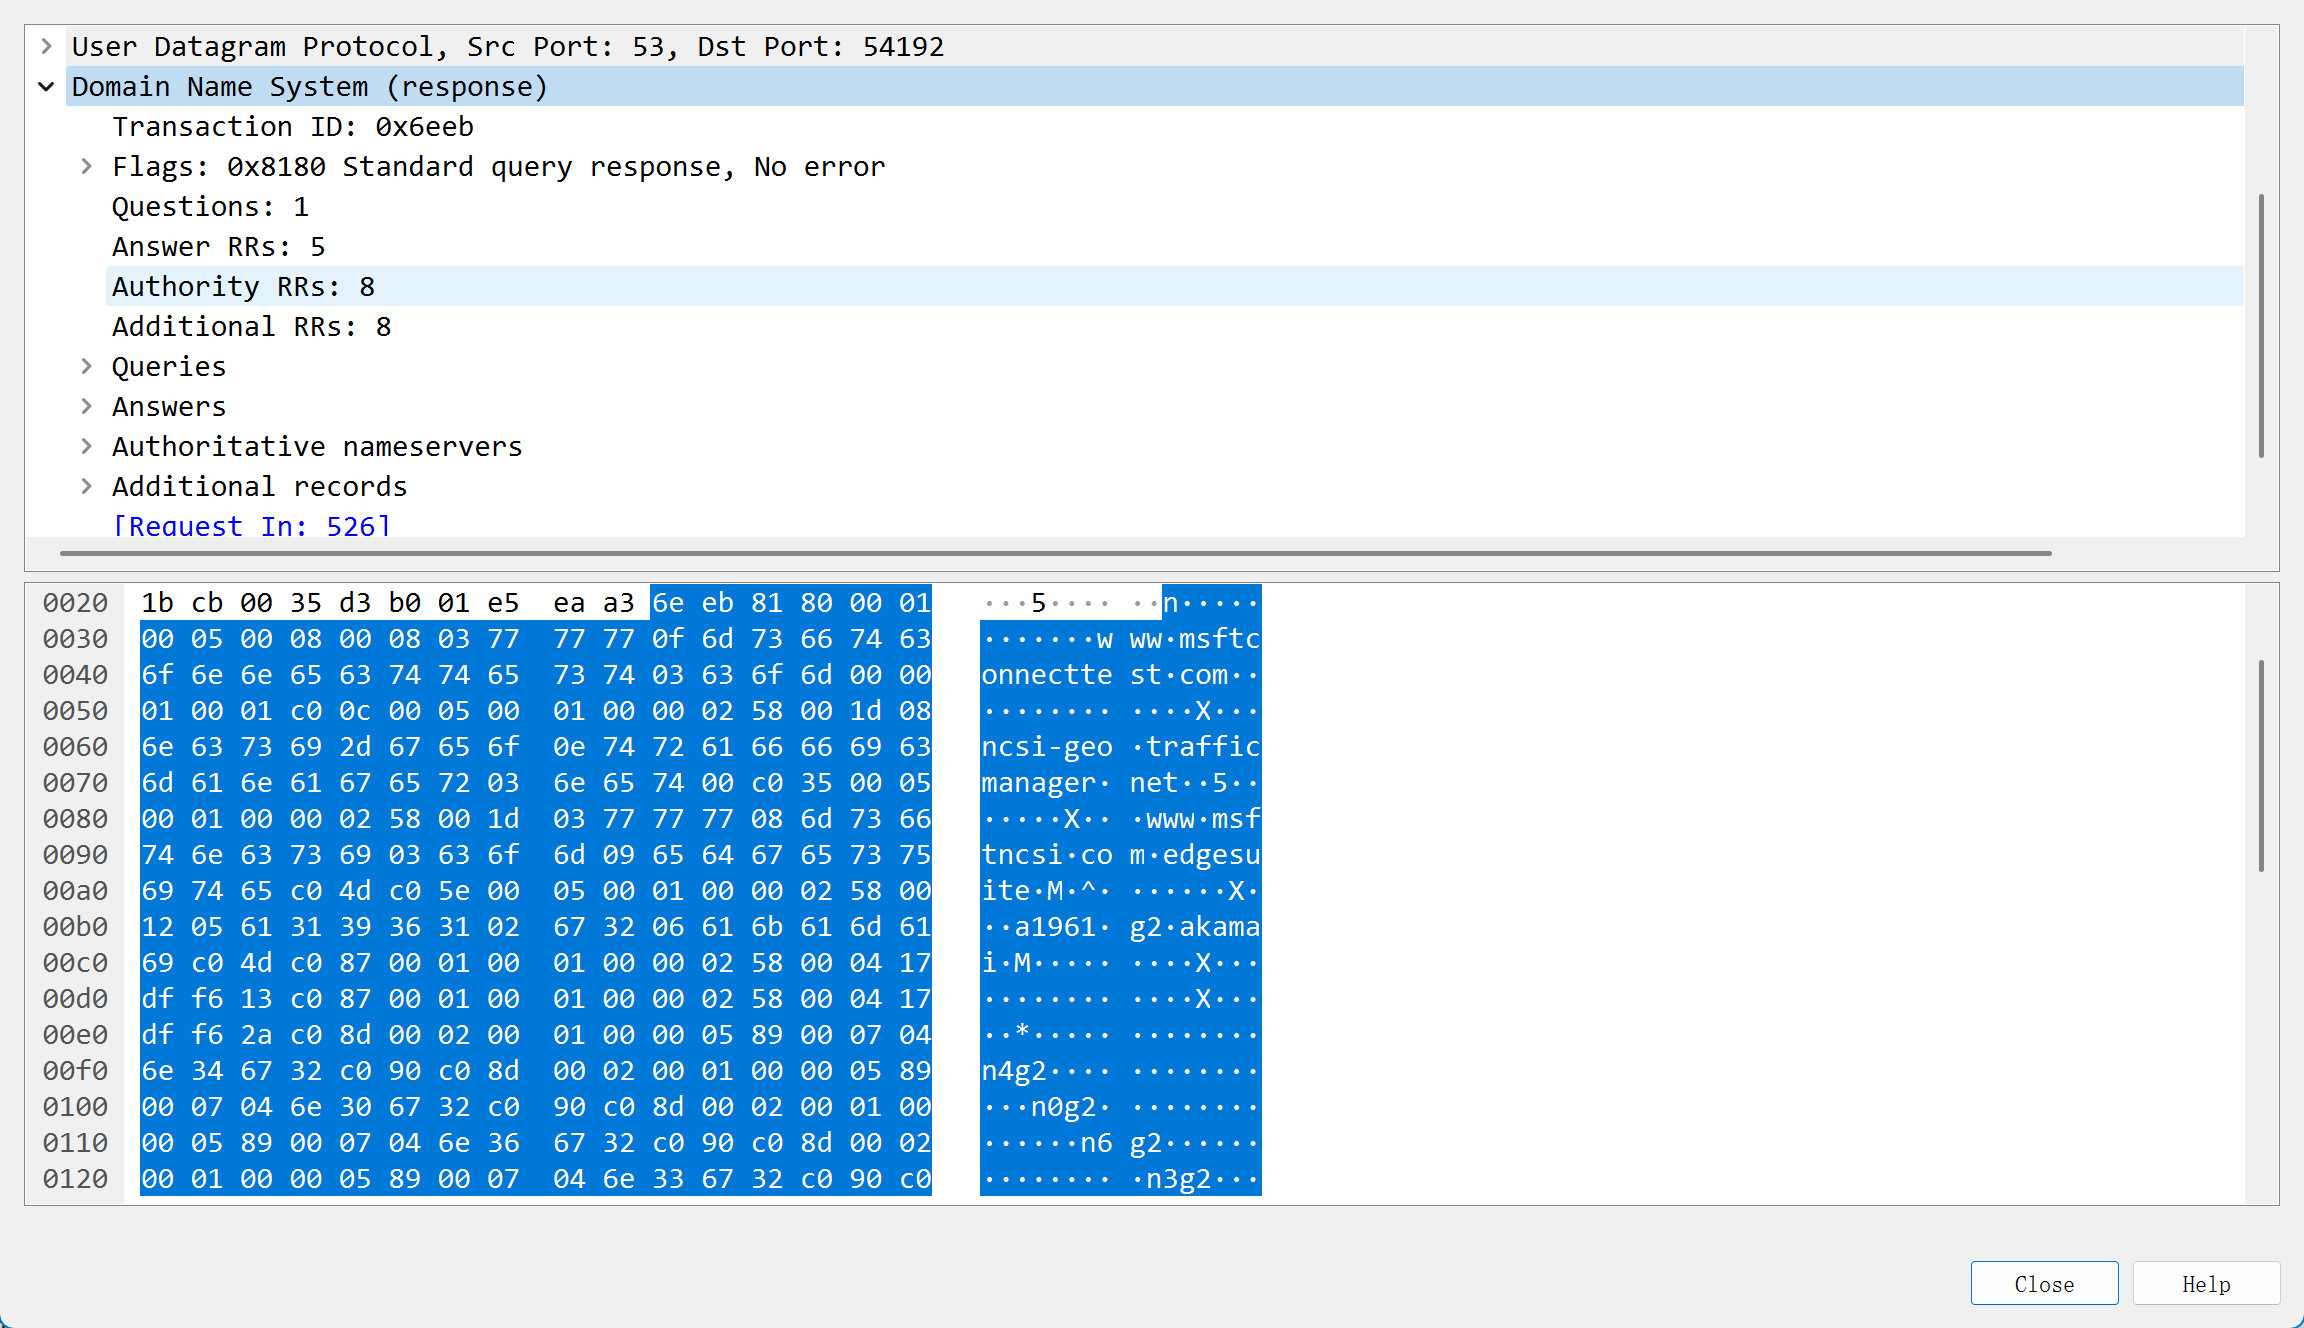Select the Answers row label

coord(169,406)
